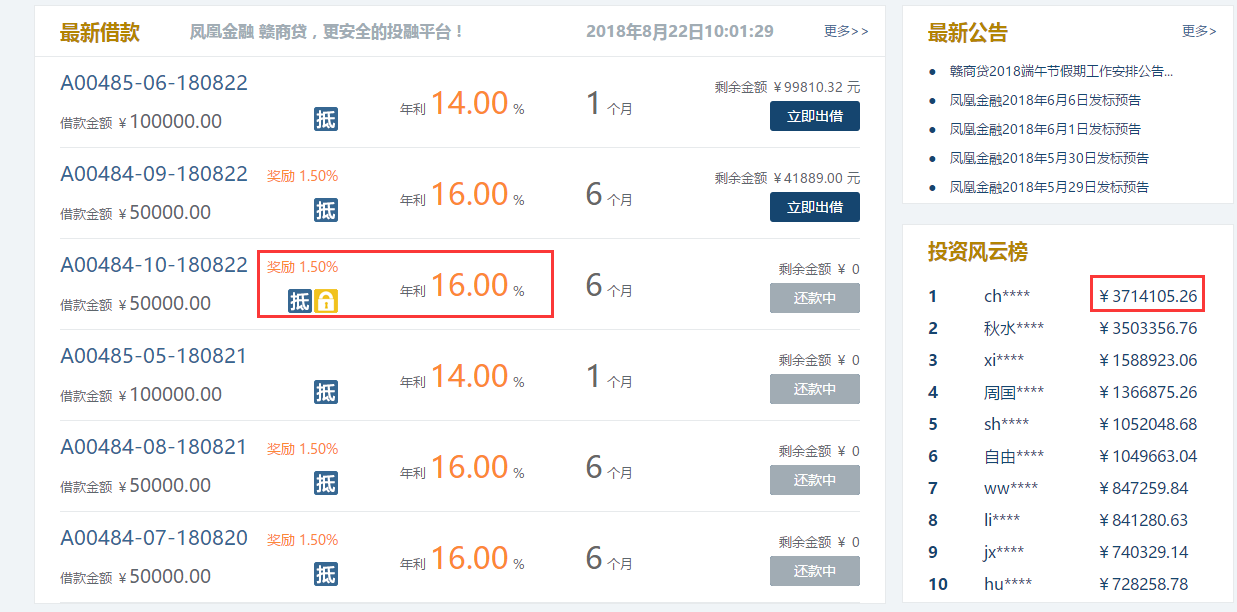This screenshot has height=612, width=1237.
Task: Select top-ranked investor ch**** in 投资风云榜
Action: coord(1007,296)
